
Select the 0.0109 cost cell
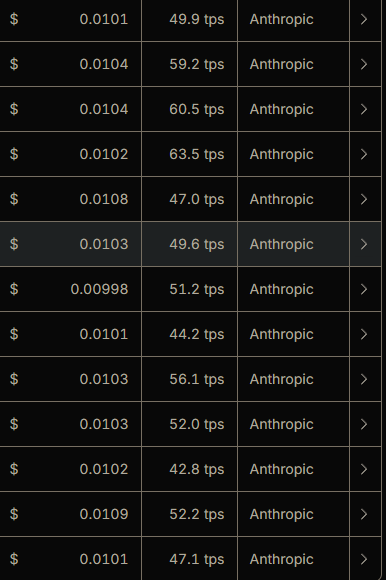70,514
